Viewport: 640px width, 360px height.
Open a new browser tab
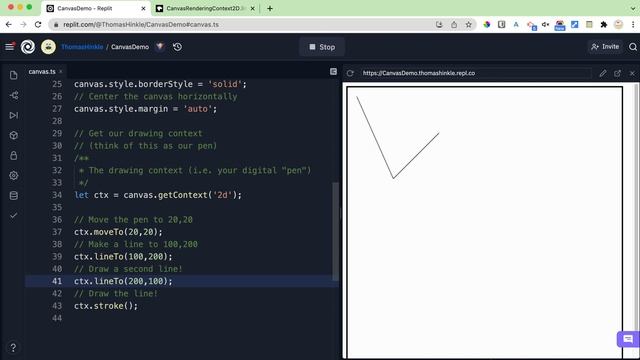pos(270,8)
